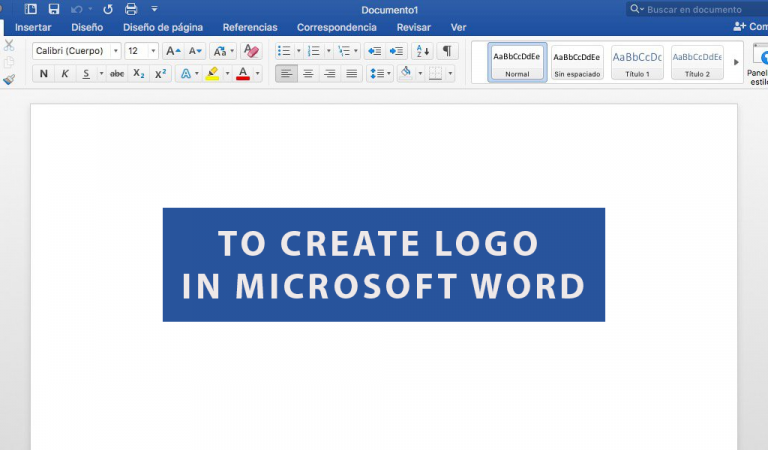This screenshot has height=450, width=768.
Task: Click the Decrease Indent icon
Action: pos(375,51)
